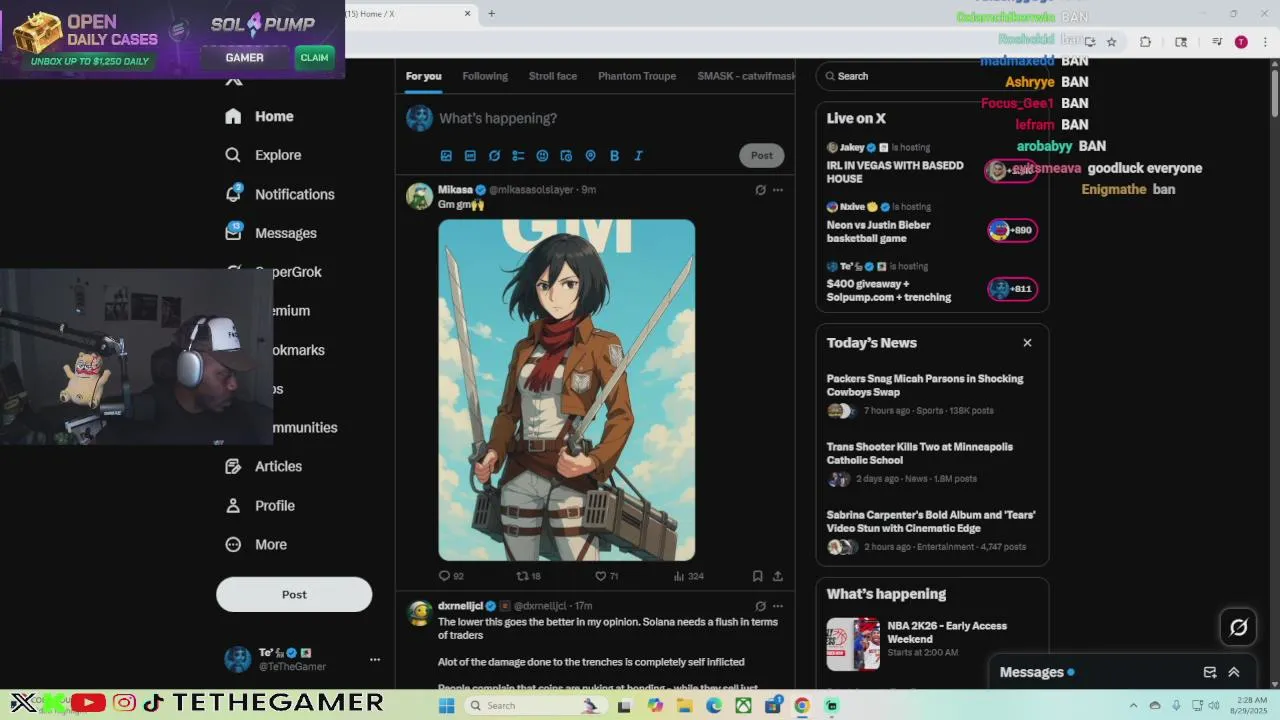
Task: View analytics of Mikasa's post
Action: [x=688, y=576]
